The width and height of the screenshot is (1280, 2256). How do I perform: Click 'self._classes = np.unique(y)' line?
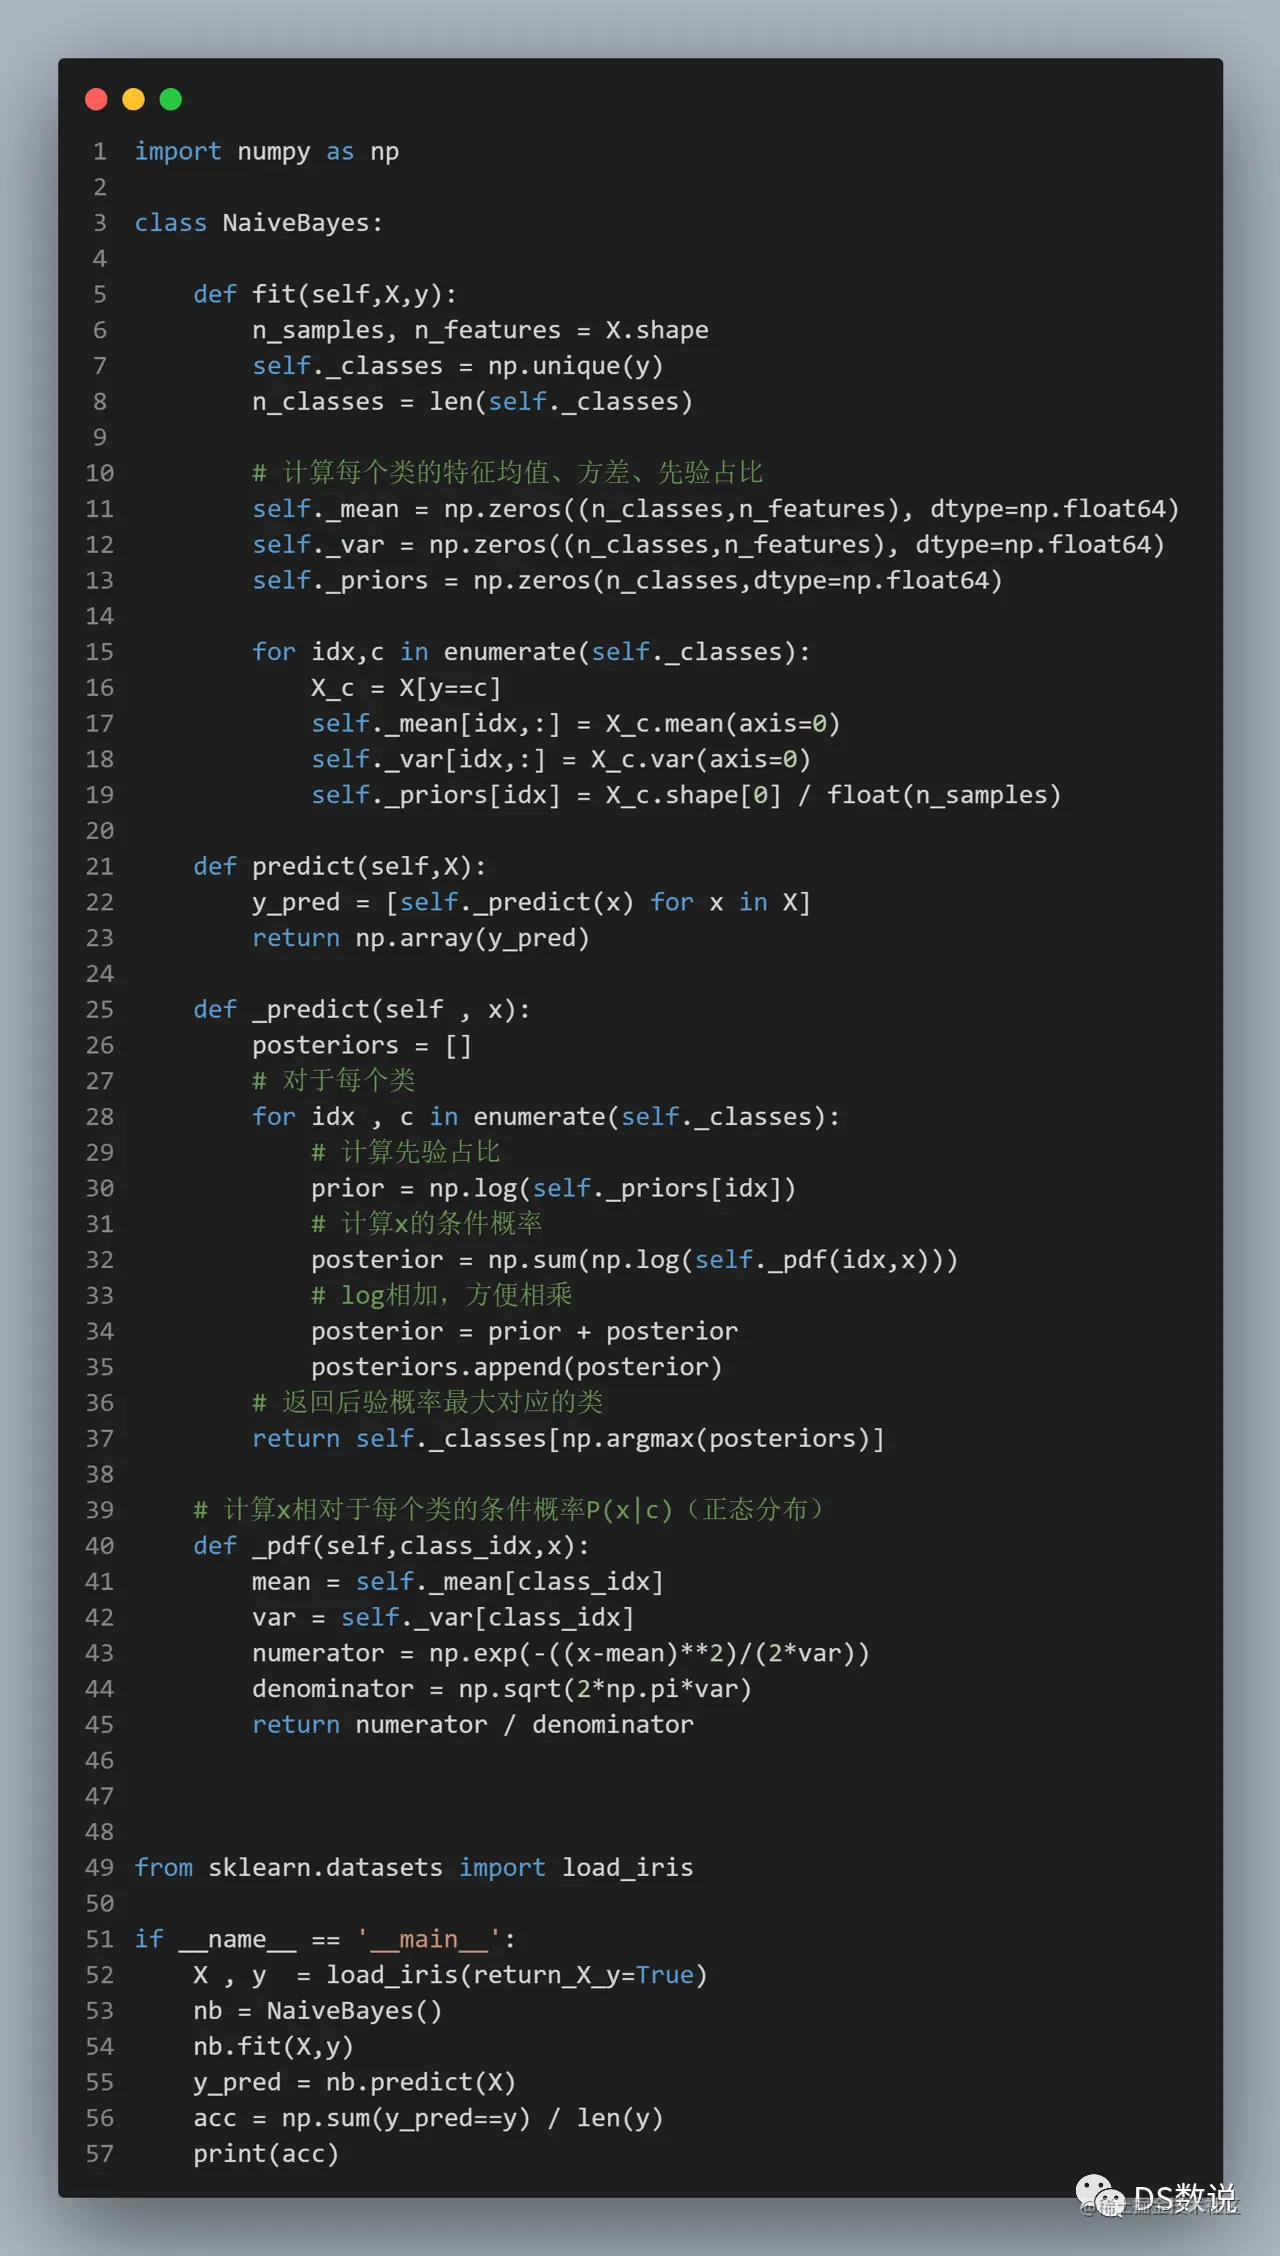(458, 366)
